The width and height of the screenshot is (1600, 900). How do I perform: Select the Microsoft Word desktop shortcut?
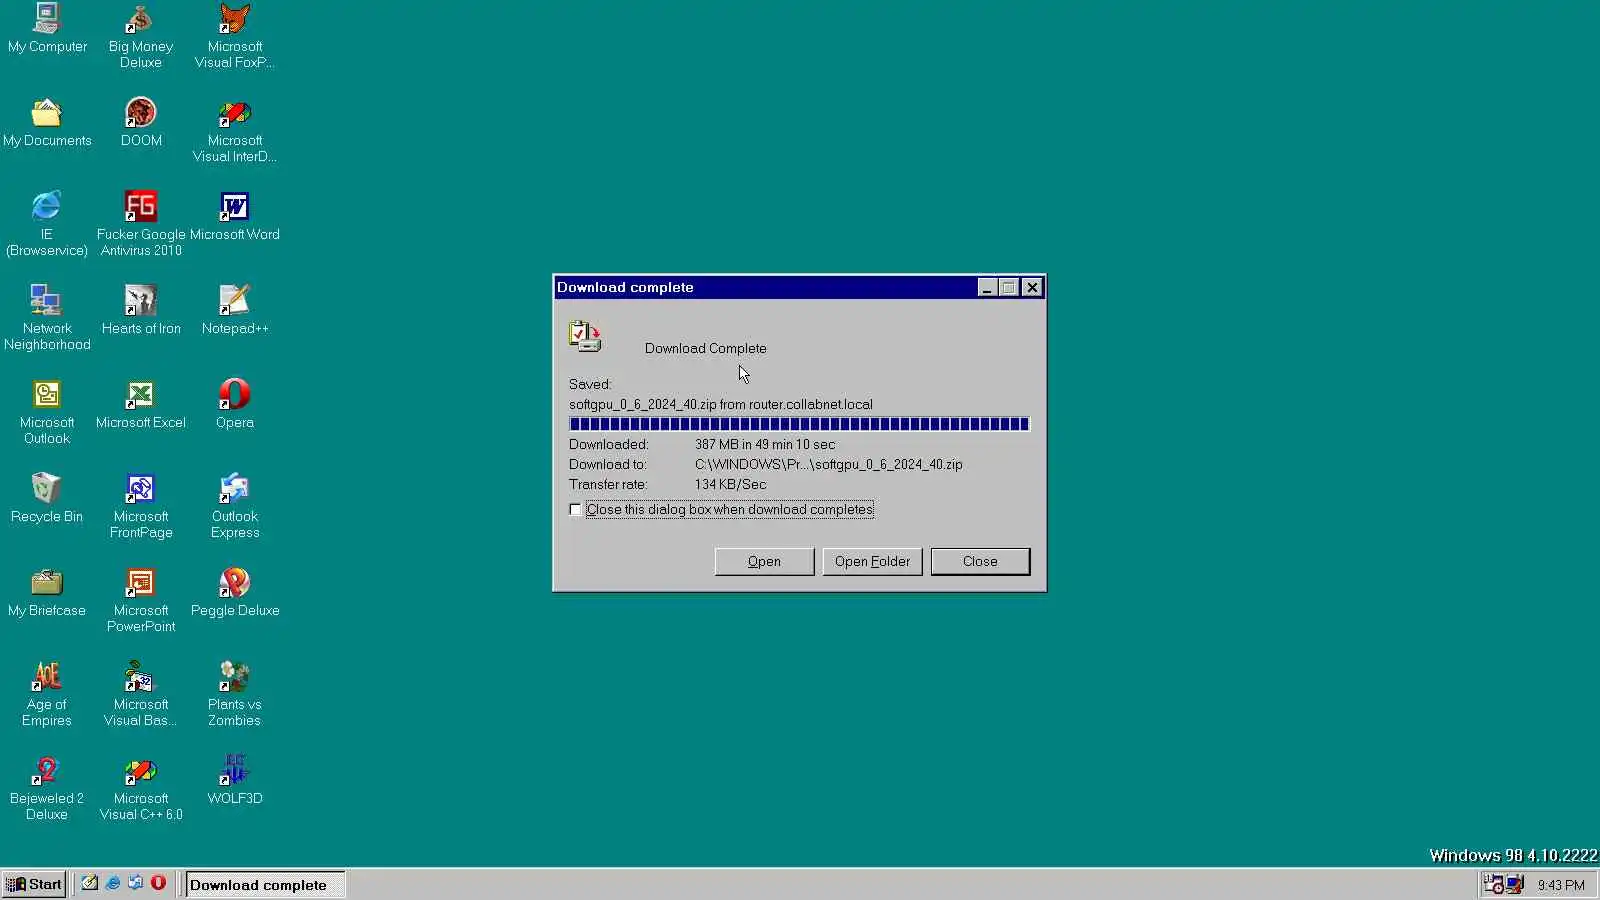235,216
